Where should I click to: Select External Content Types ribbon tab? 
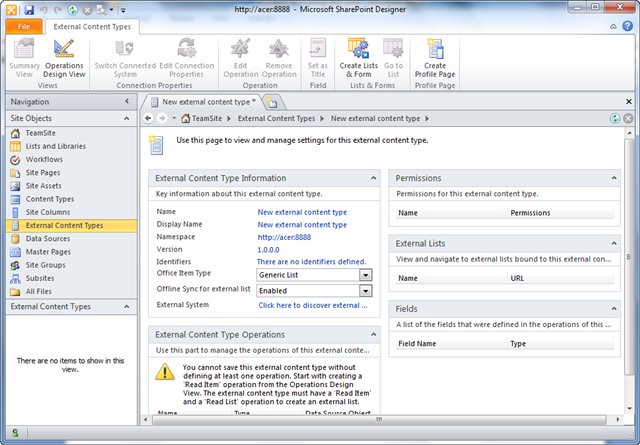[92, 27]
